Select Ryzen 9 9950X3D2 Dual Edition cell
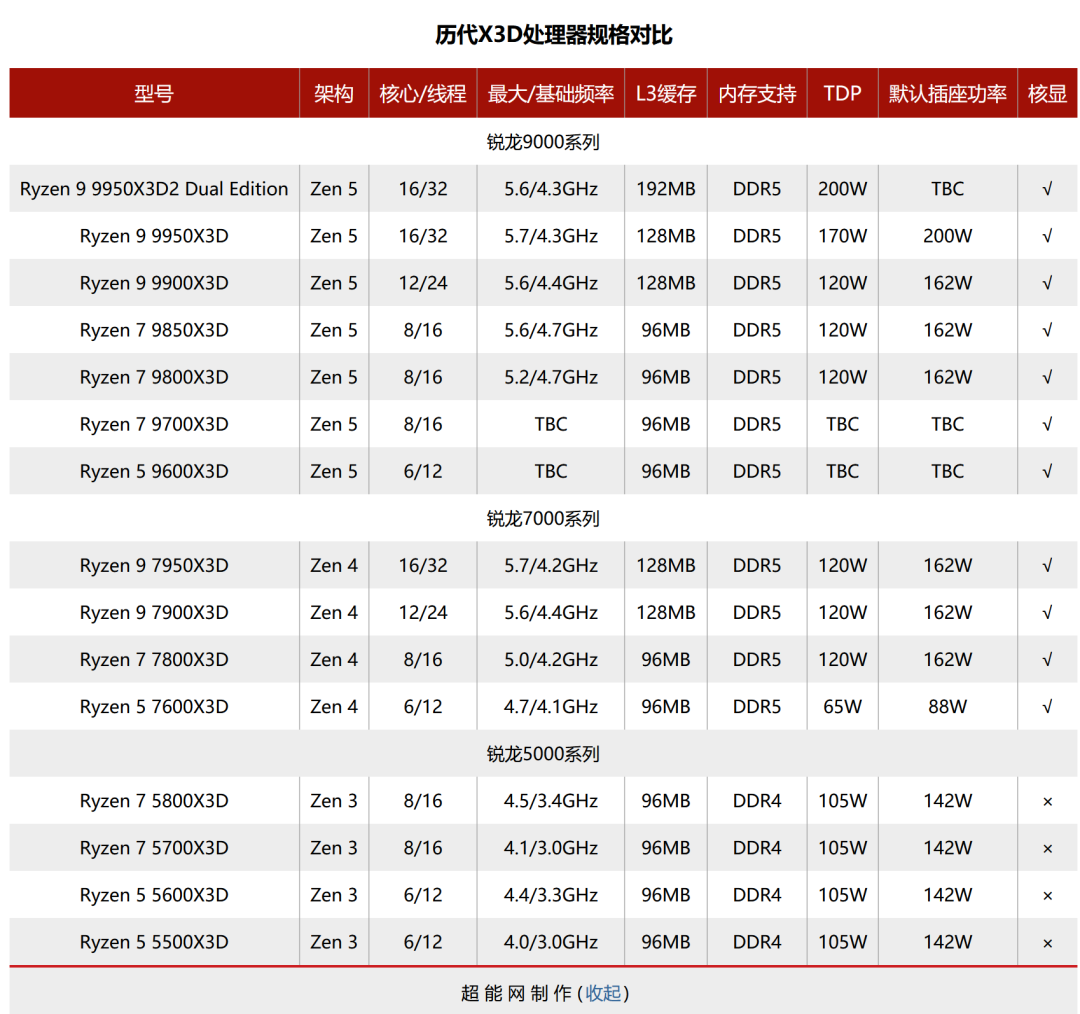 tap(154, 189)
